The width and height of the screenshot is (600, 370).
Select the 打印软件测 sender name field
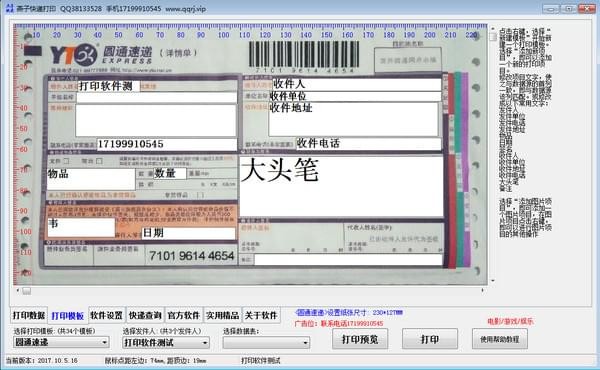click(109, 86)
